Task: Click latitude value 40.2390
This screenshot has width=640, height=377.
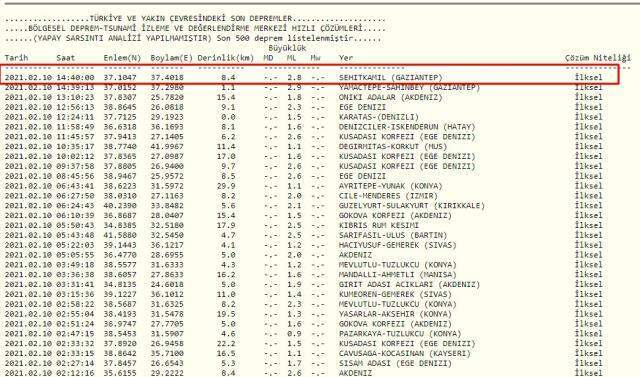Action: pyautogui.click(x=120, y=205)
